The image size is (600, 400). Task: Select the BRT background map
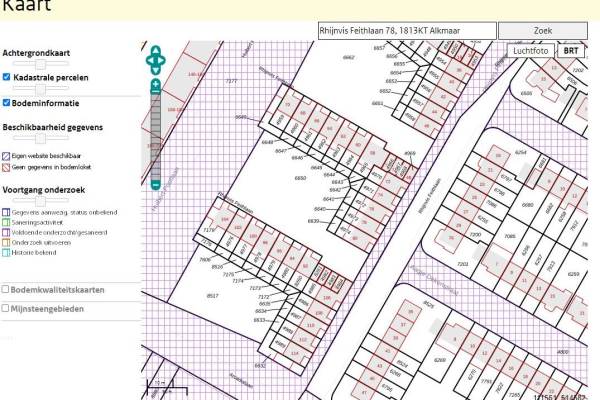[x=571, y=50]
